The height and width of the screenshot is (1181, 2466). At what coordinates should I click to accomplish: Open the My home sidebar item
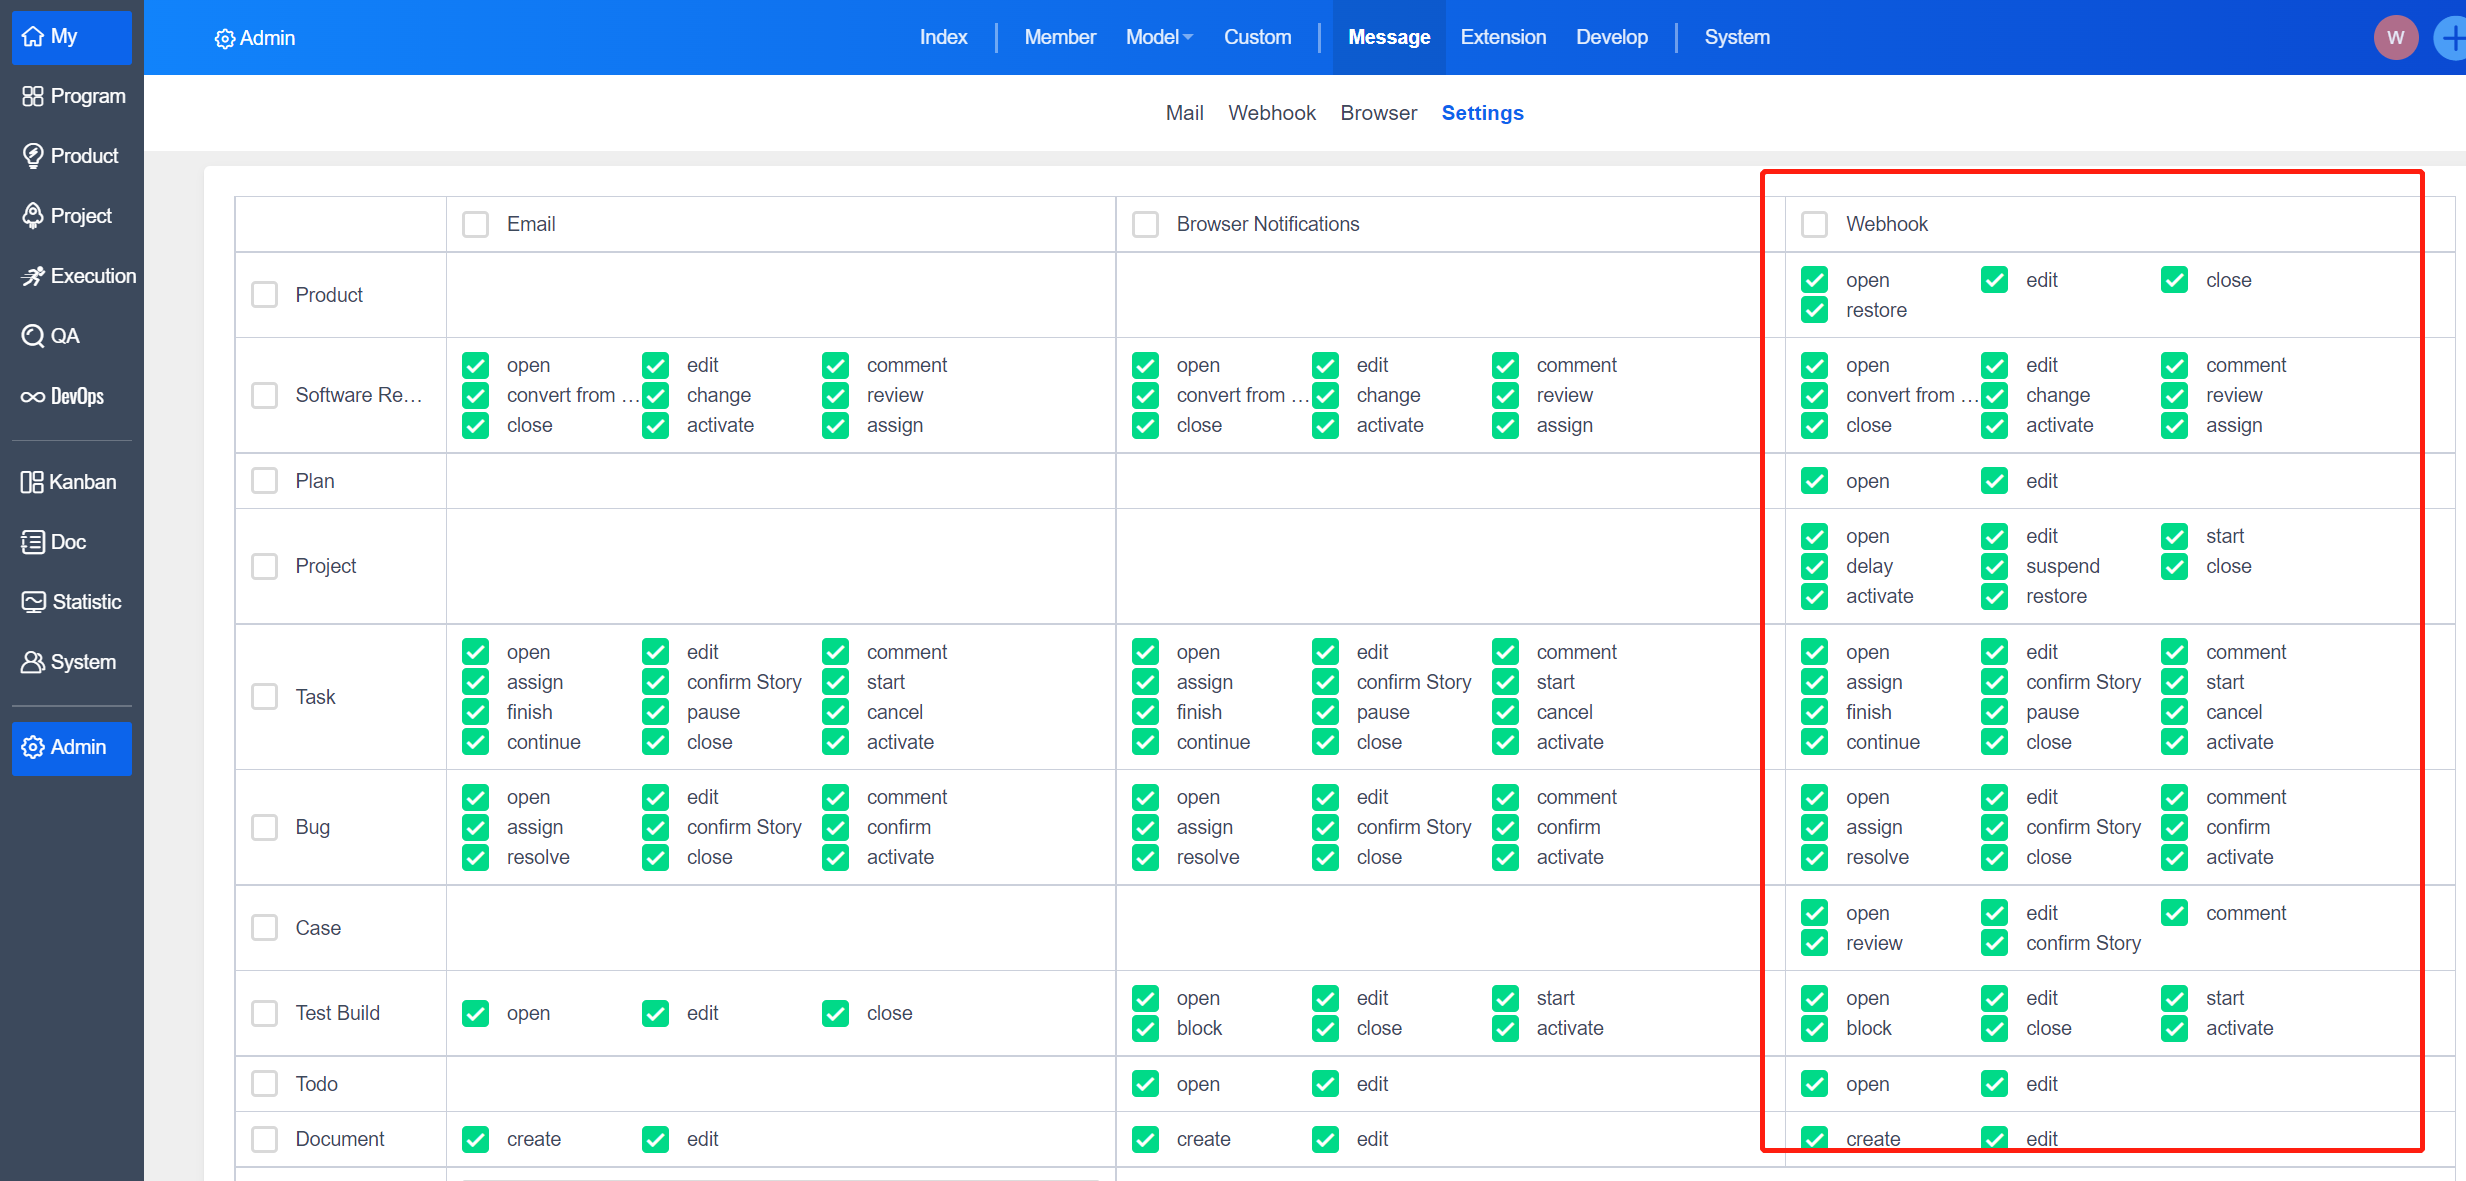click(x=70, y=37)
